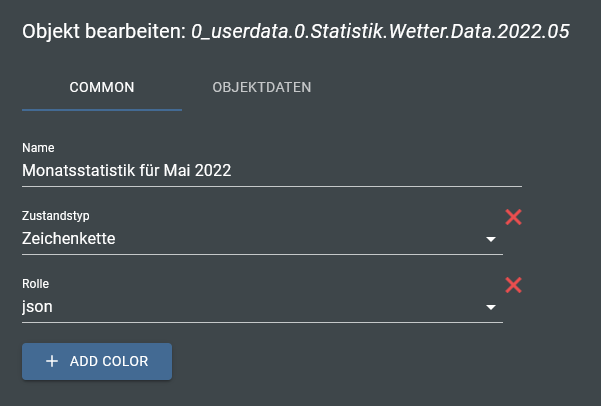Click the object ID 0_userdata.0.Statistik.Wetter.Data.2022.05

pos(380,32)
